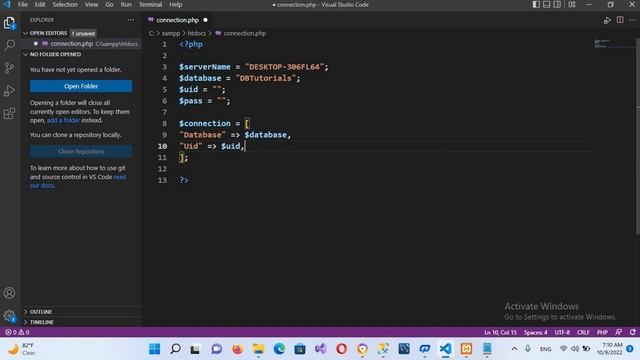This screenshot has height=360, width=640.
Task: Follow the 'add a folder' link
Action: (63, 120)
